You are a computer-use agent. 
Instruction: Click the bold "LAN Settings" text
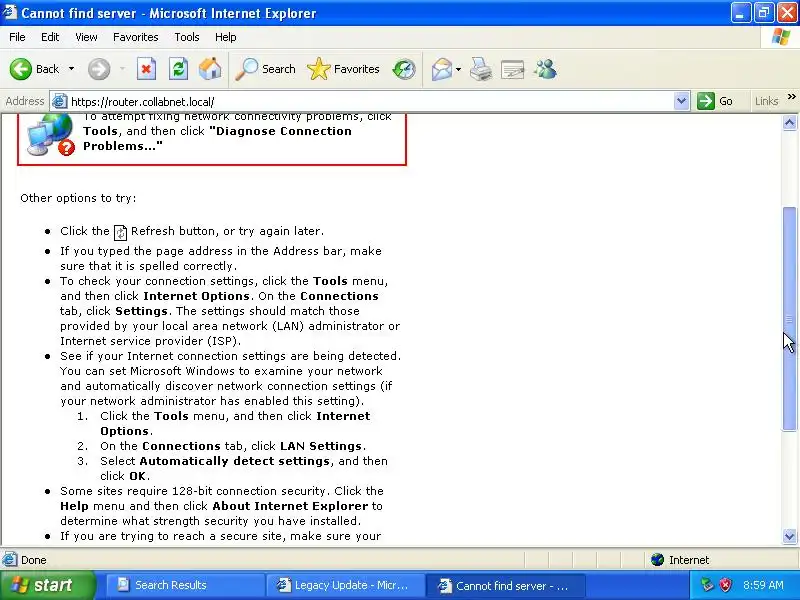coord(321,446)
